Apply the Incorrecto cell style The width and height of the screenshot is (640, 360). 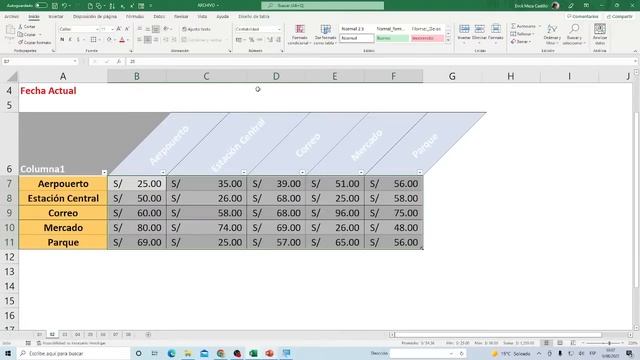(427, 38)
